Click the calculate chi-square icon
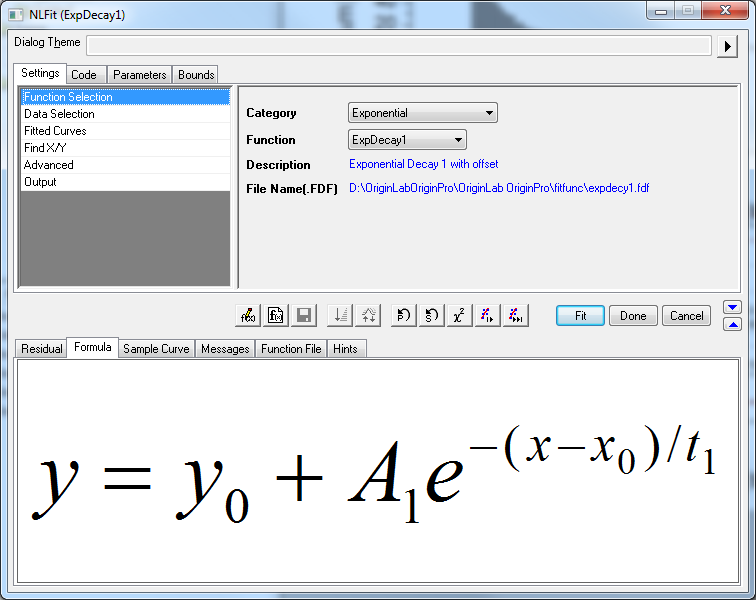This screenshot has height=600, width=756. point(459,315)
